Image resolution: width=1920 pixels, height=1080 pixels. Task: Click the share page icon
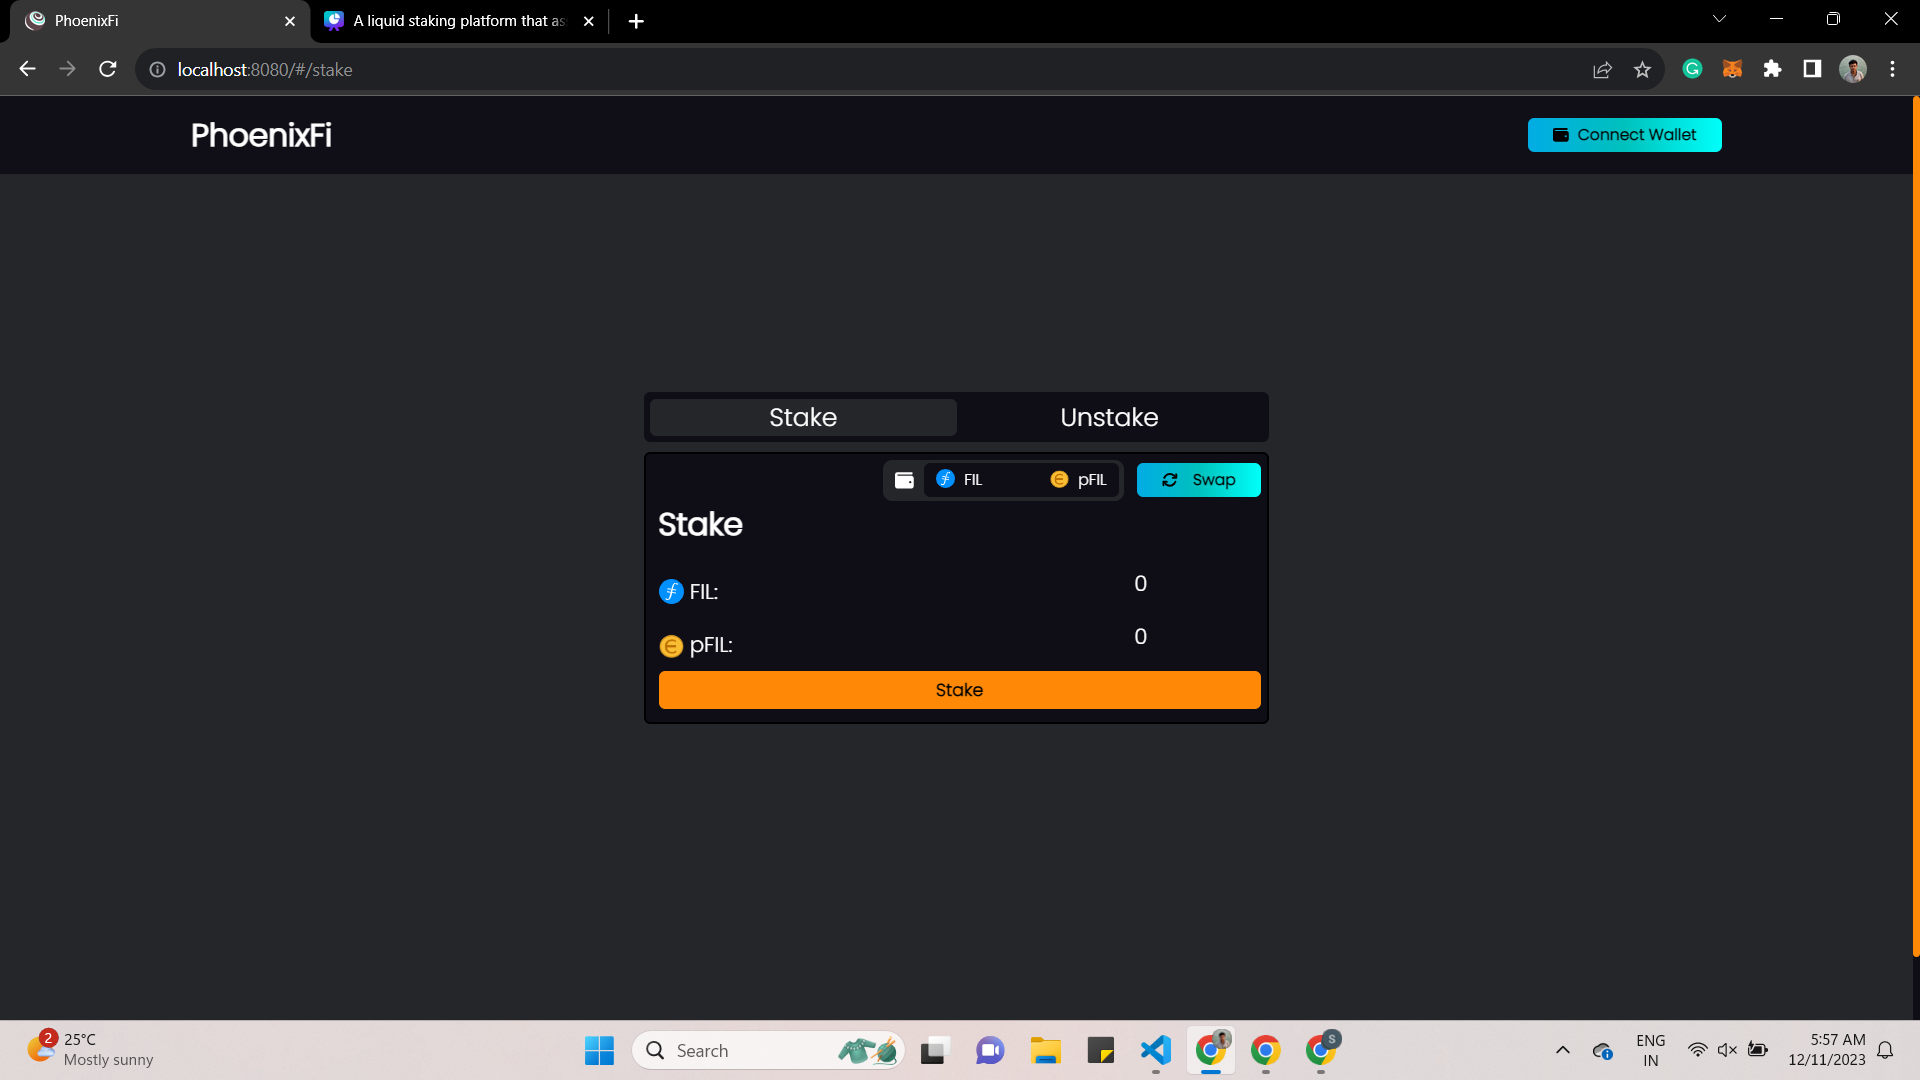1602,69
